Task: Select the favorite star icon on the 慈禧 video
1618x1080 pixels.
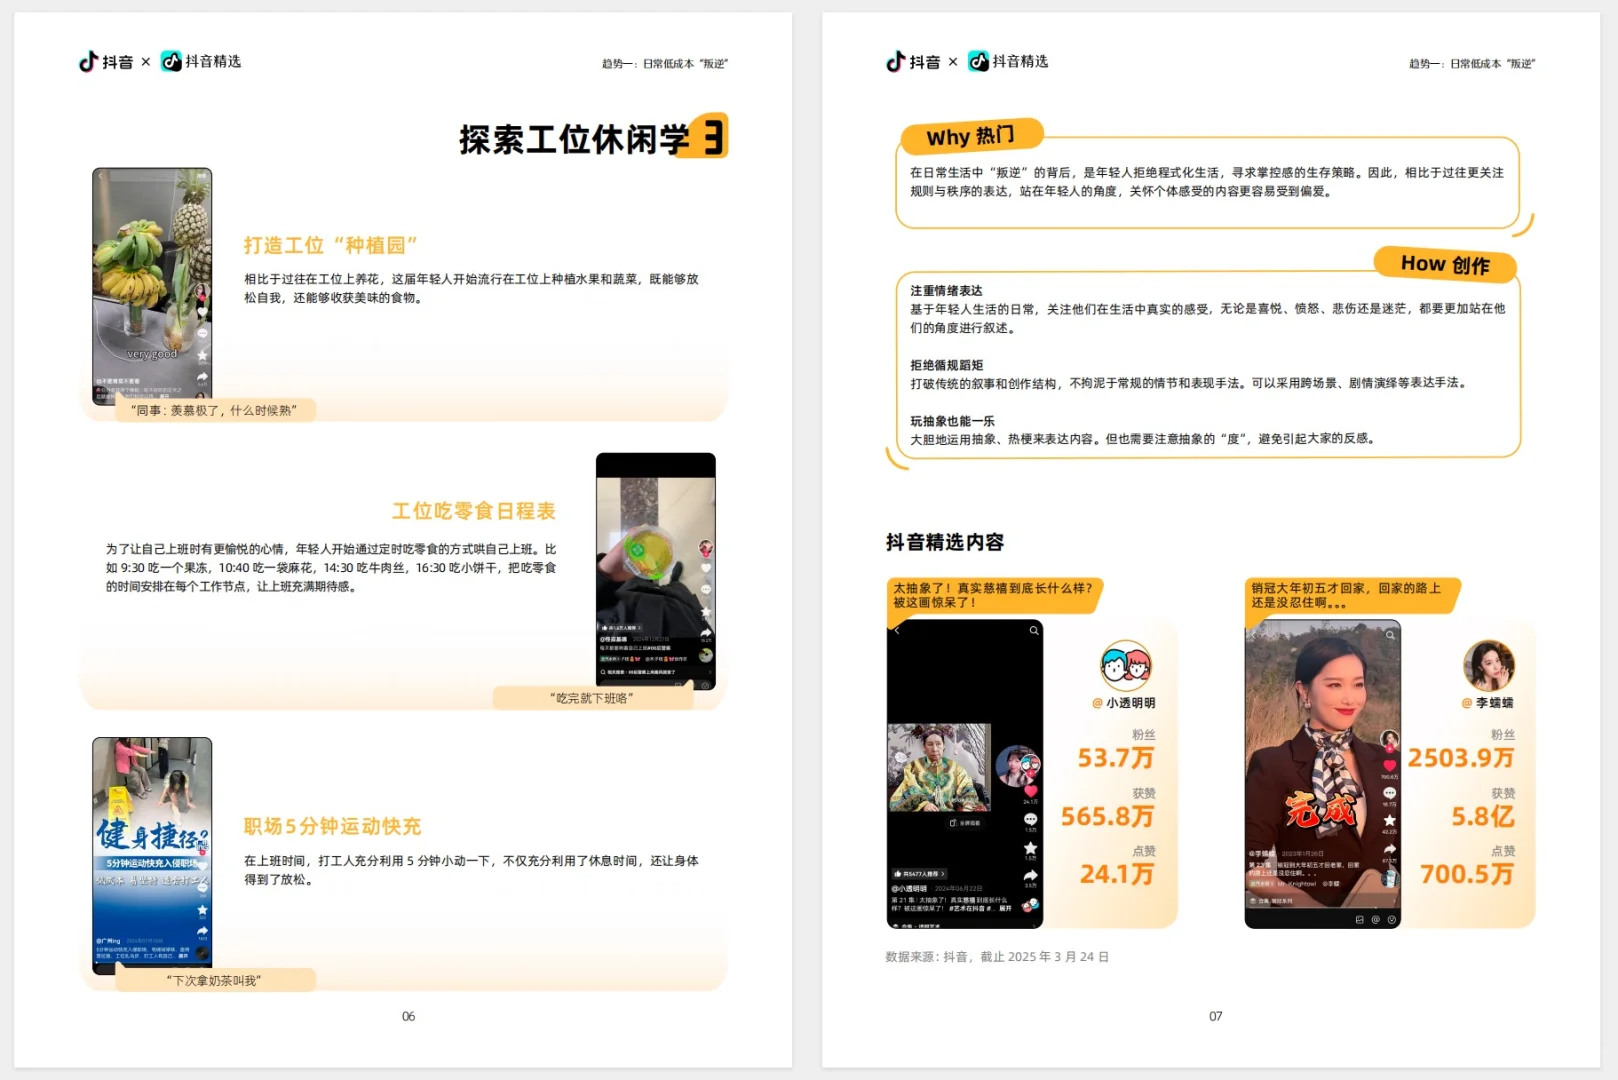Action: [x=1029, y=846]
